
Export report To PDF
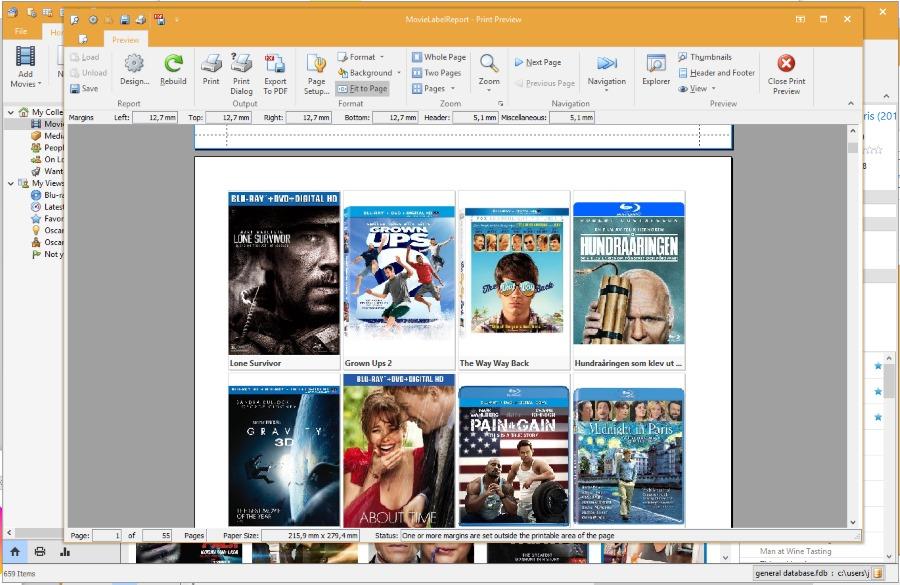point(275,73)
